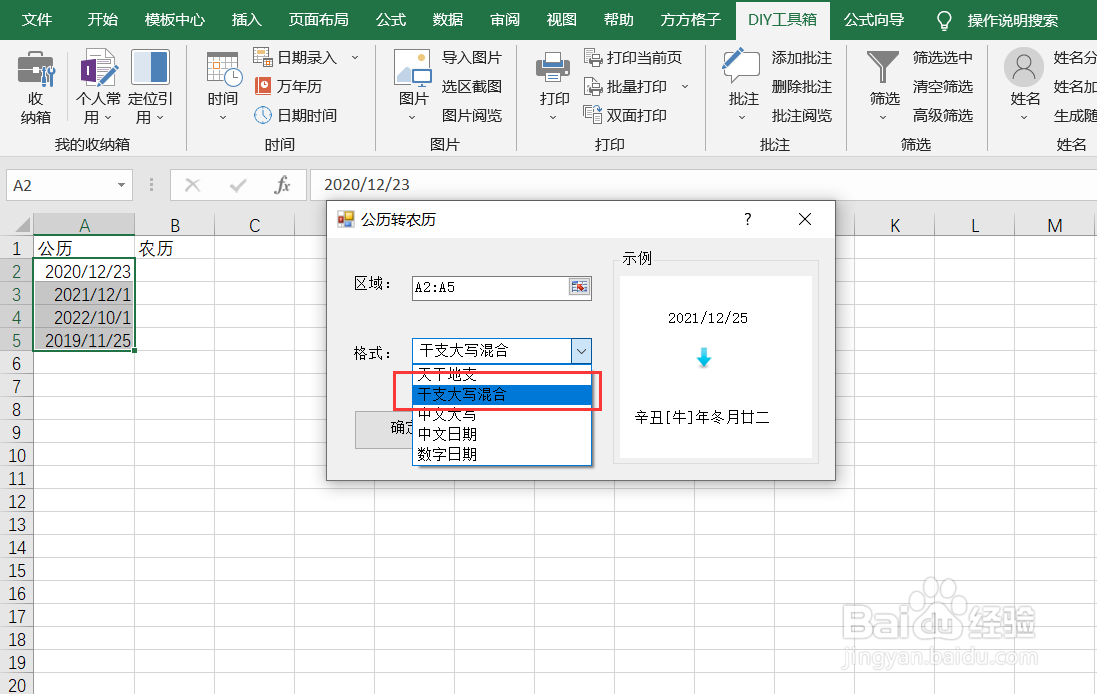Open the 文件 tab
The image size is (1097, 694).
pos(36,20)
